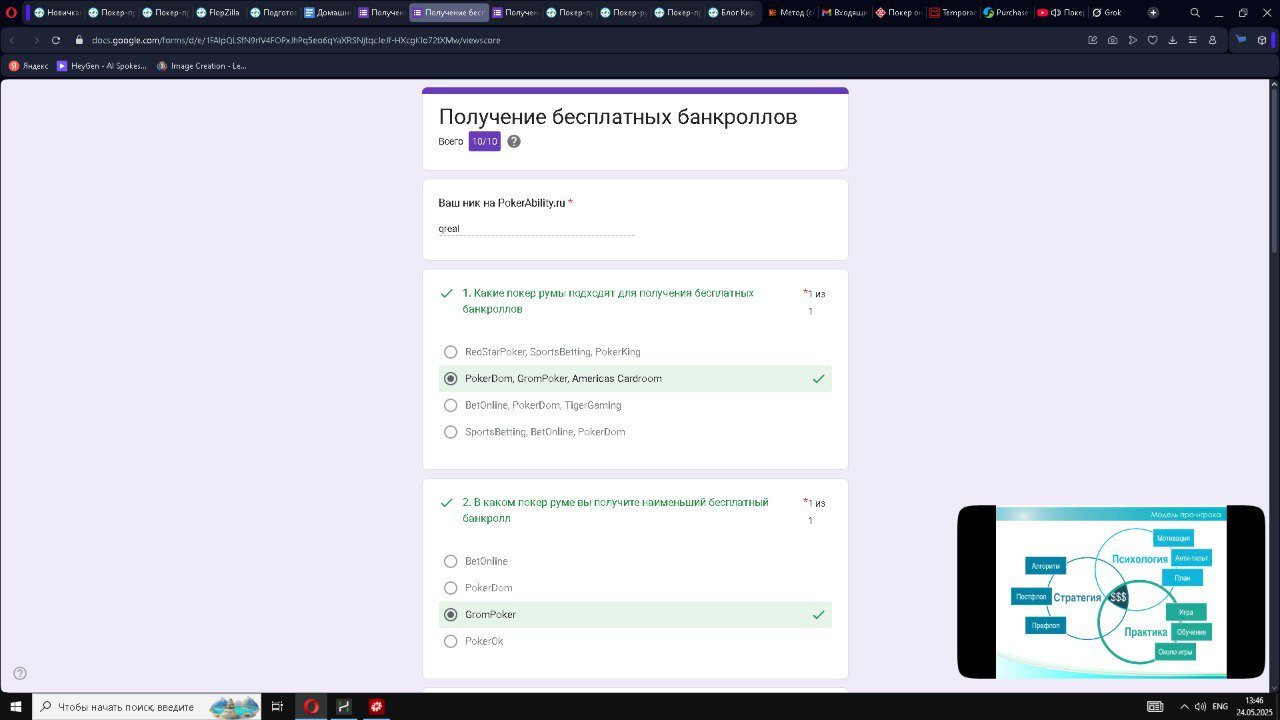This screenshot has width=1280, height=720.
Task: Switch to the YouTube Покер tab
Action: [x=1059, y=13]
